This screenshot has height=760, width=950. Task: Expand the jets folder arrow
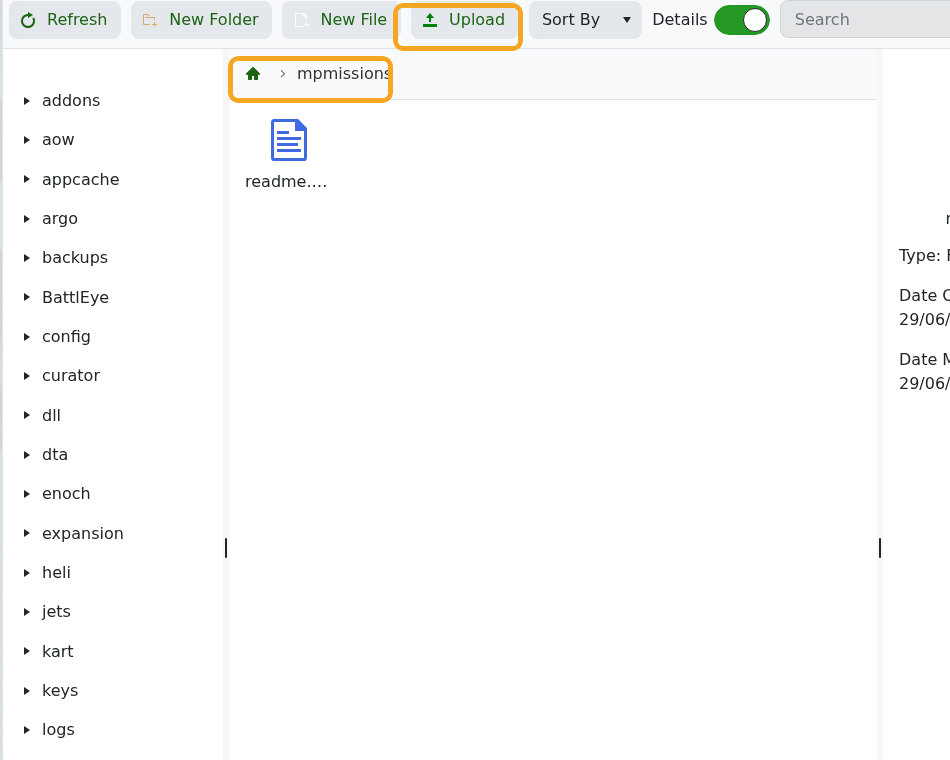point(27,612)
